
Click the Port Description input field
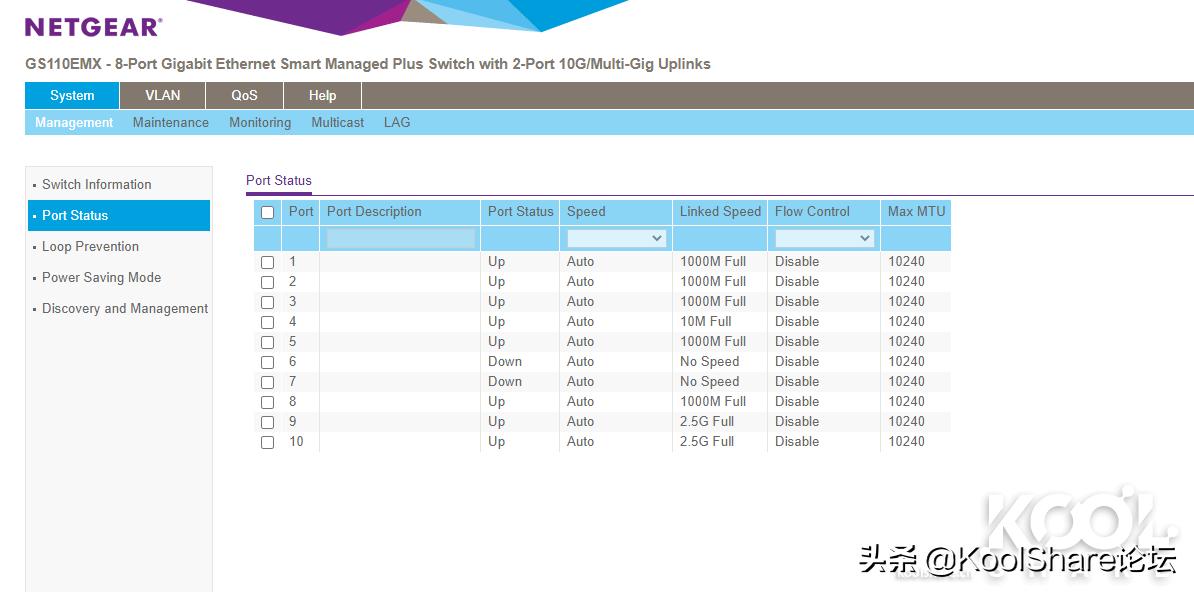[x=401, y=238]
